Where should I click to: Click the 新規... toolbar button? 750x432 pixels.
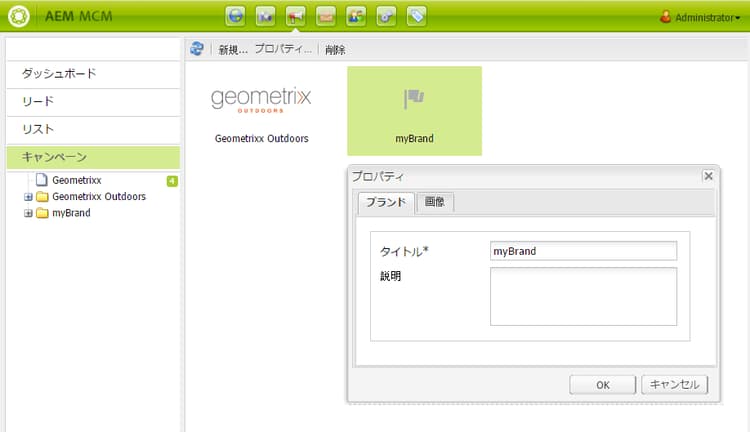coord(233,49)
